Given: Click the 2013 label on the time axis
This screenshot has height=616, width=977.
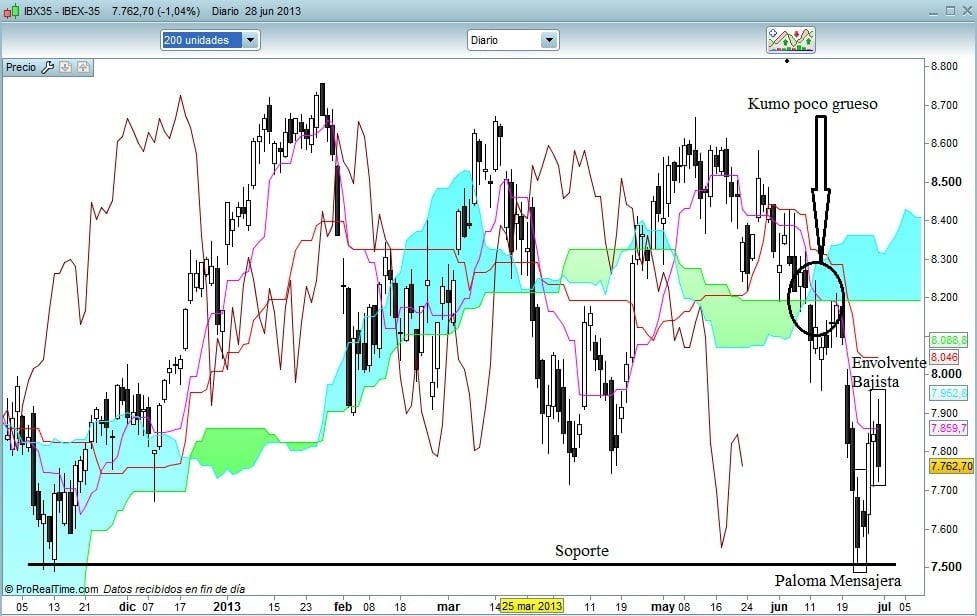Looking at the screenshot, I should (x=227, y=607).
